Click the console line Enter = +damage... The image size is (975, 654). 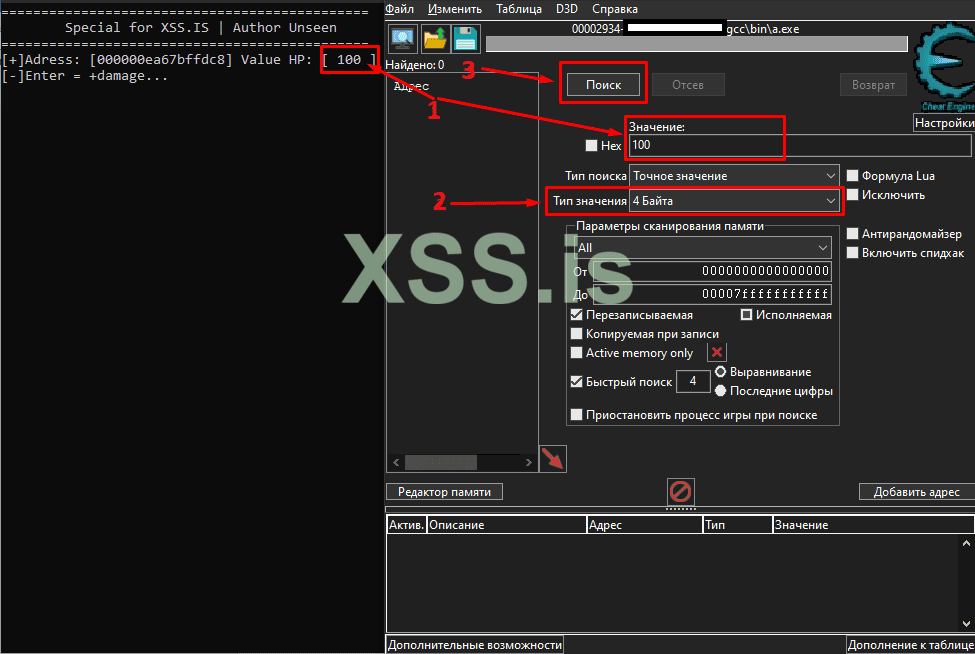[85, 76]
